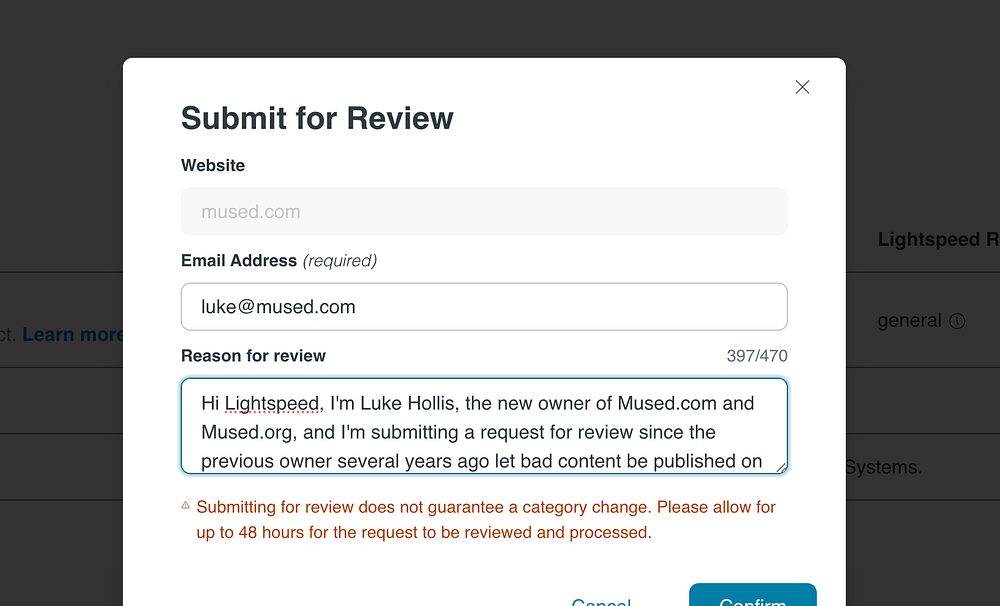
Task: Click the Website field label
Action: 213,165
